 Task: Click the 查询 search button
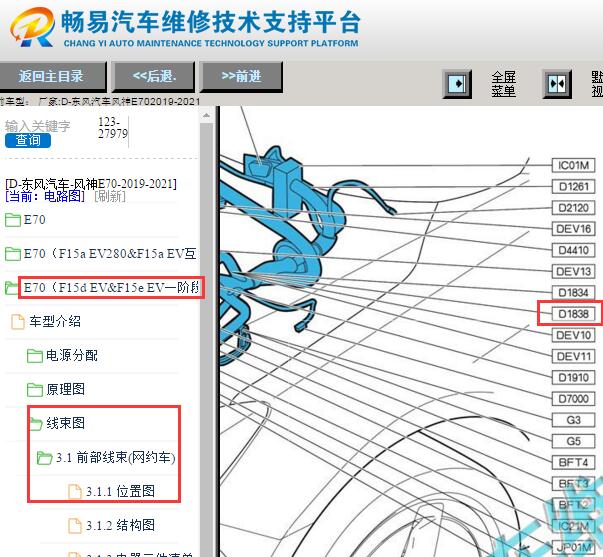[28, 140]
